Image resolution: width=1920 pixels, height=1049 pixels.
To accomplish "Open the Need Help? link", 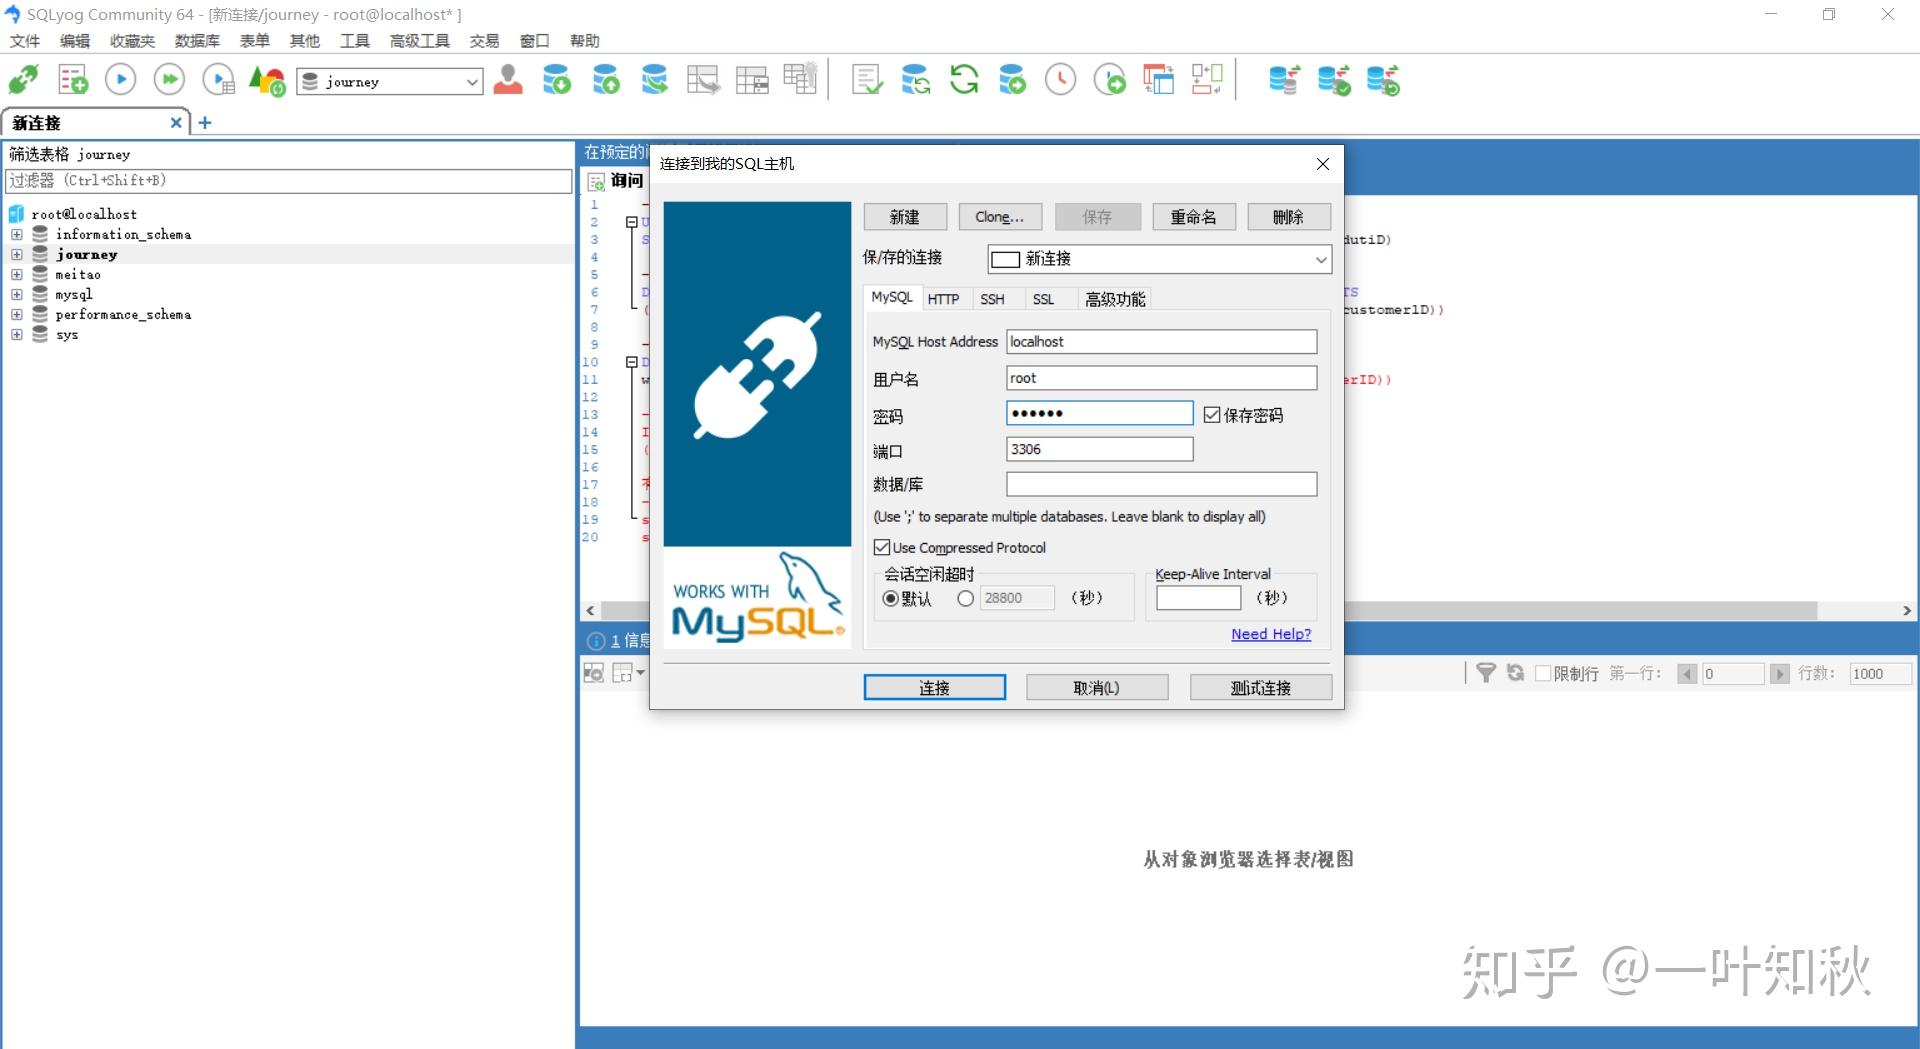I will click(x=1271, y=634).
